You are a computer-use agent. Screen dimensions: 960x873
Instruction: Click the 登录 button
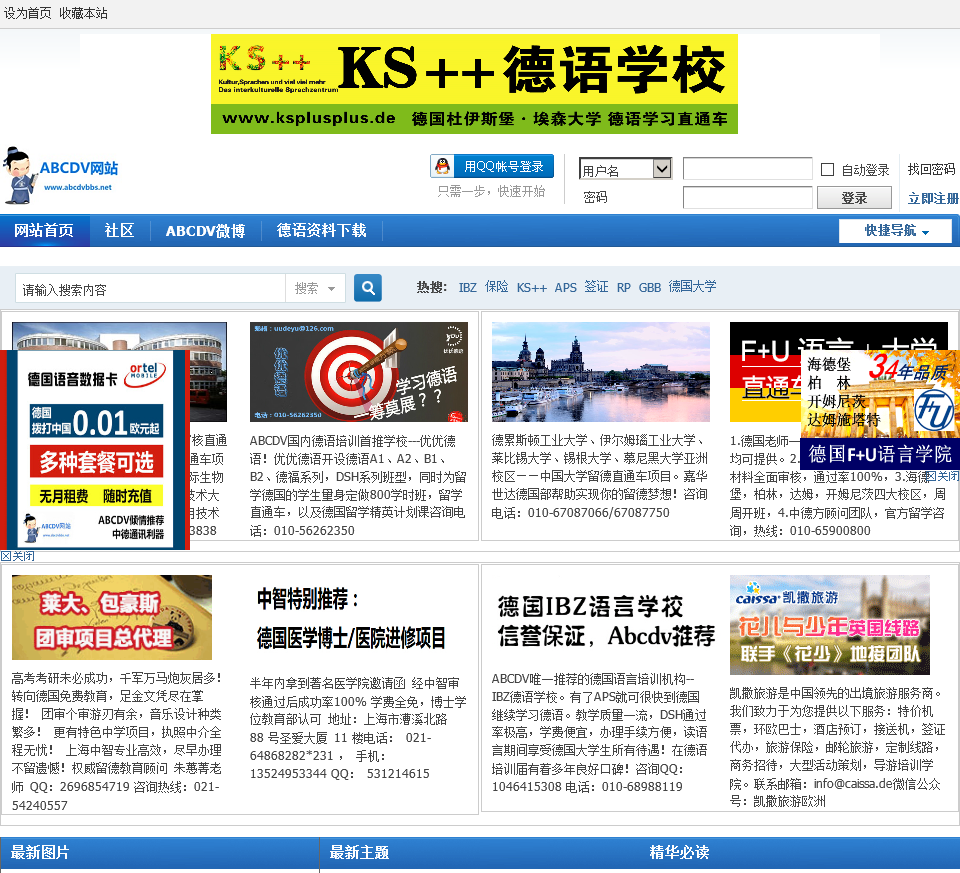854,198
